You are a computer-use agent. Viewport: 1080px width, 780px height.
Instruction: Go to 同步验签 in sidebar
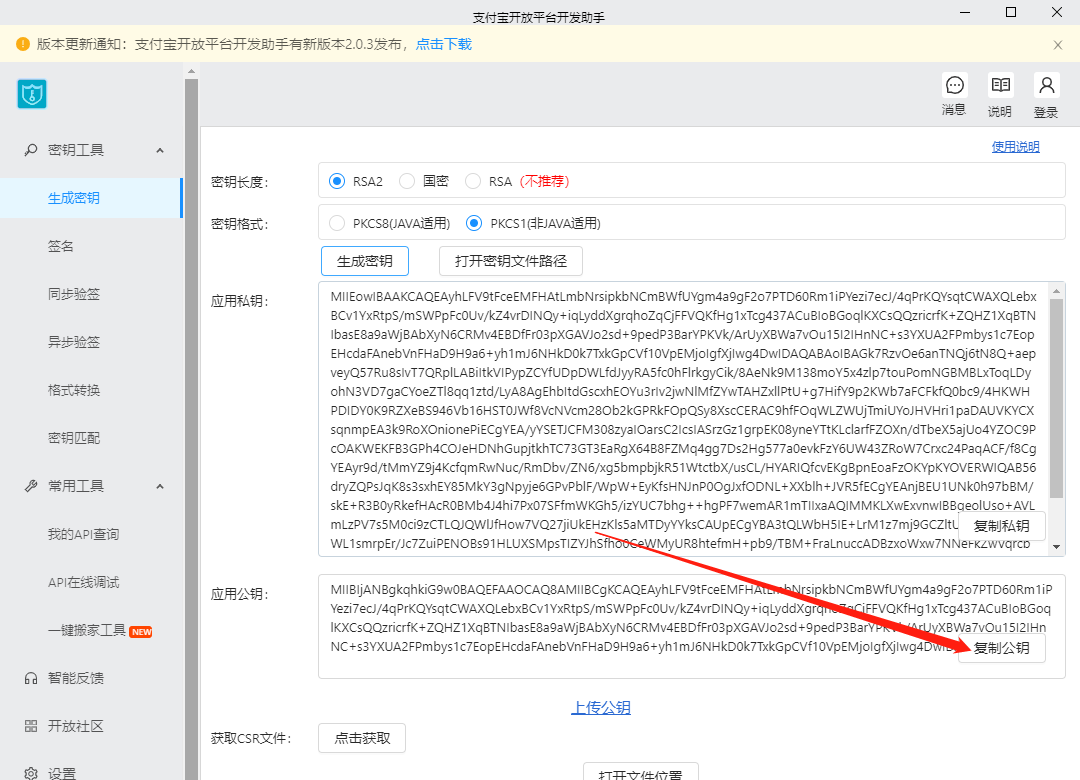coord(74,294)
